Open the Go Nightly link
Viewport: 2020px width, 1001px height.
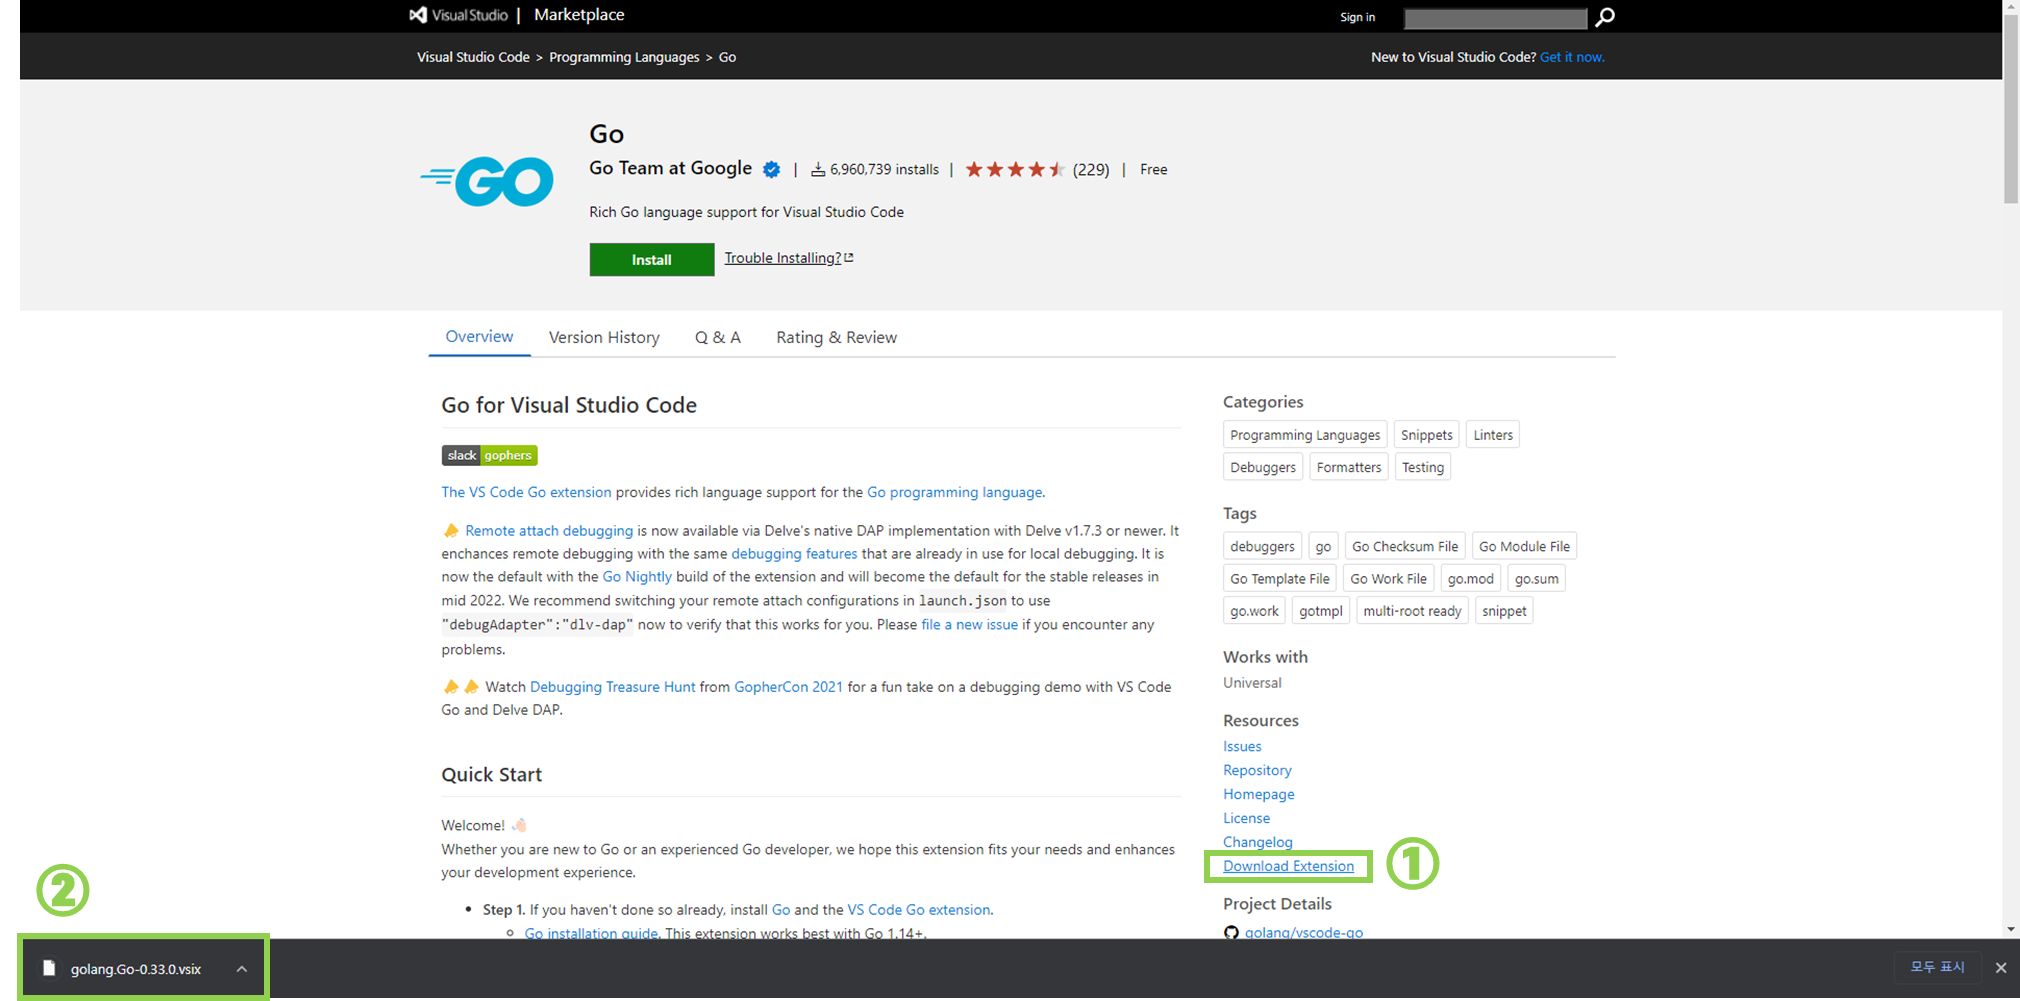click(637, 577)
